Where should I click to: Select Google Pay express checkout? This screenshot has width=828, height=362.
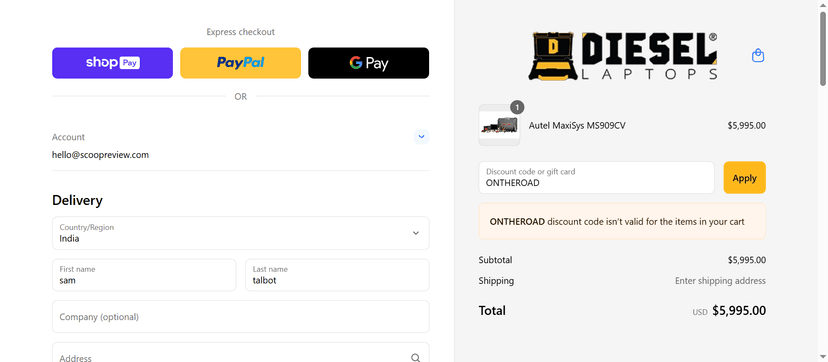coord(369,63)
